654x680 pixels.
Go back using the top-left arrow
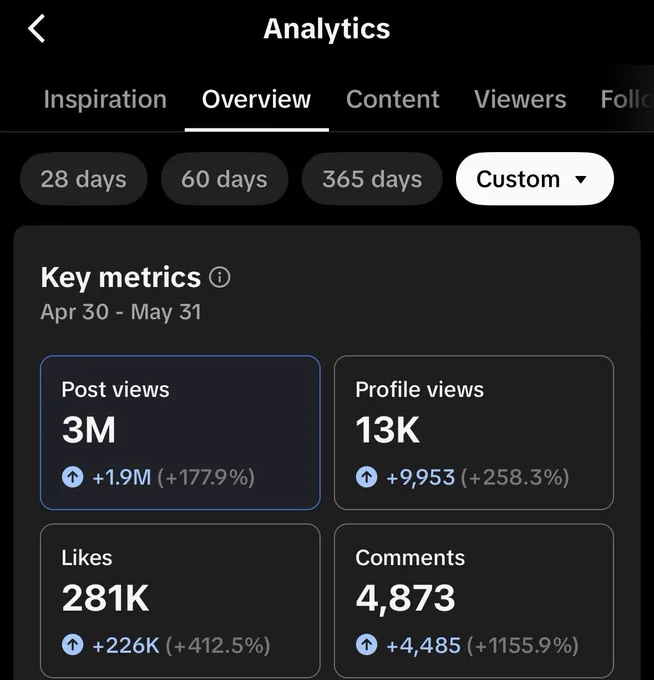coord(36,29)
